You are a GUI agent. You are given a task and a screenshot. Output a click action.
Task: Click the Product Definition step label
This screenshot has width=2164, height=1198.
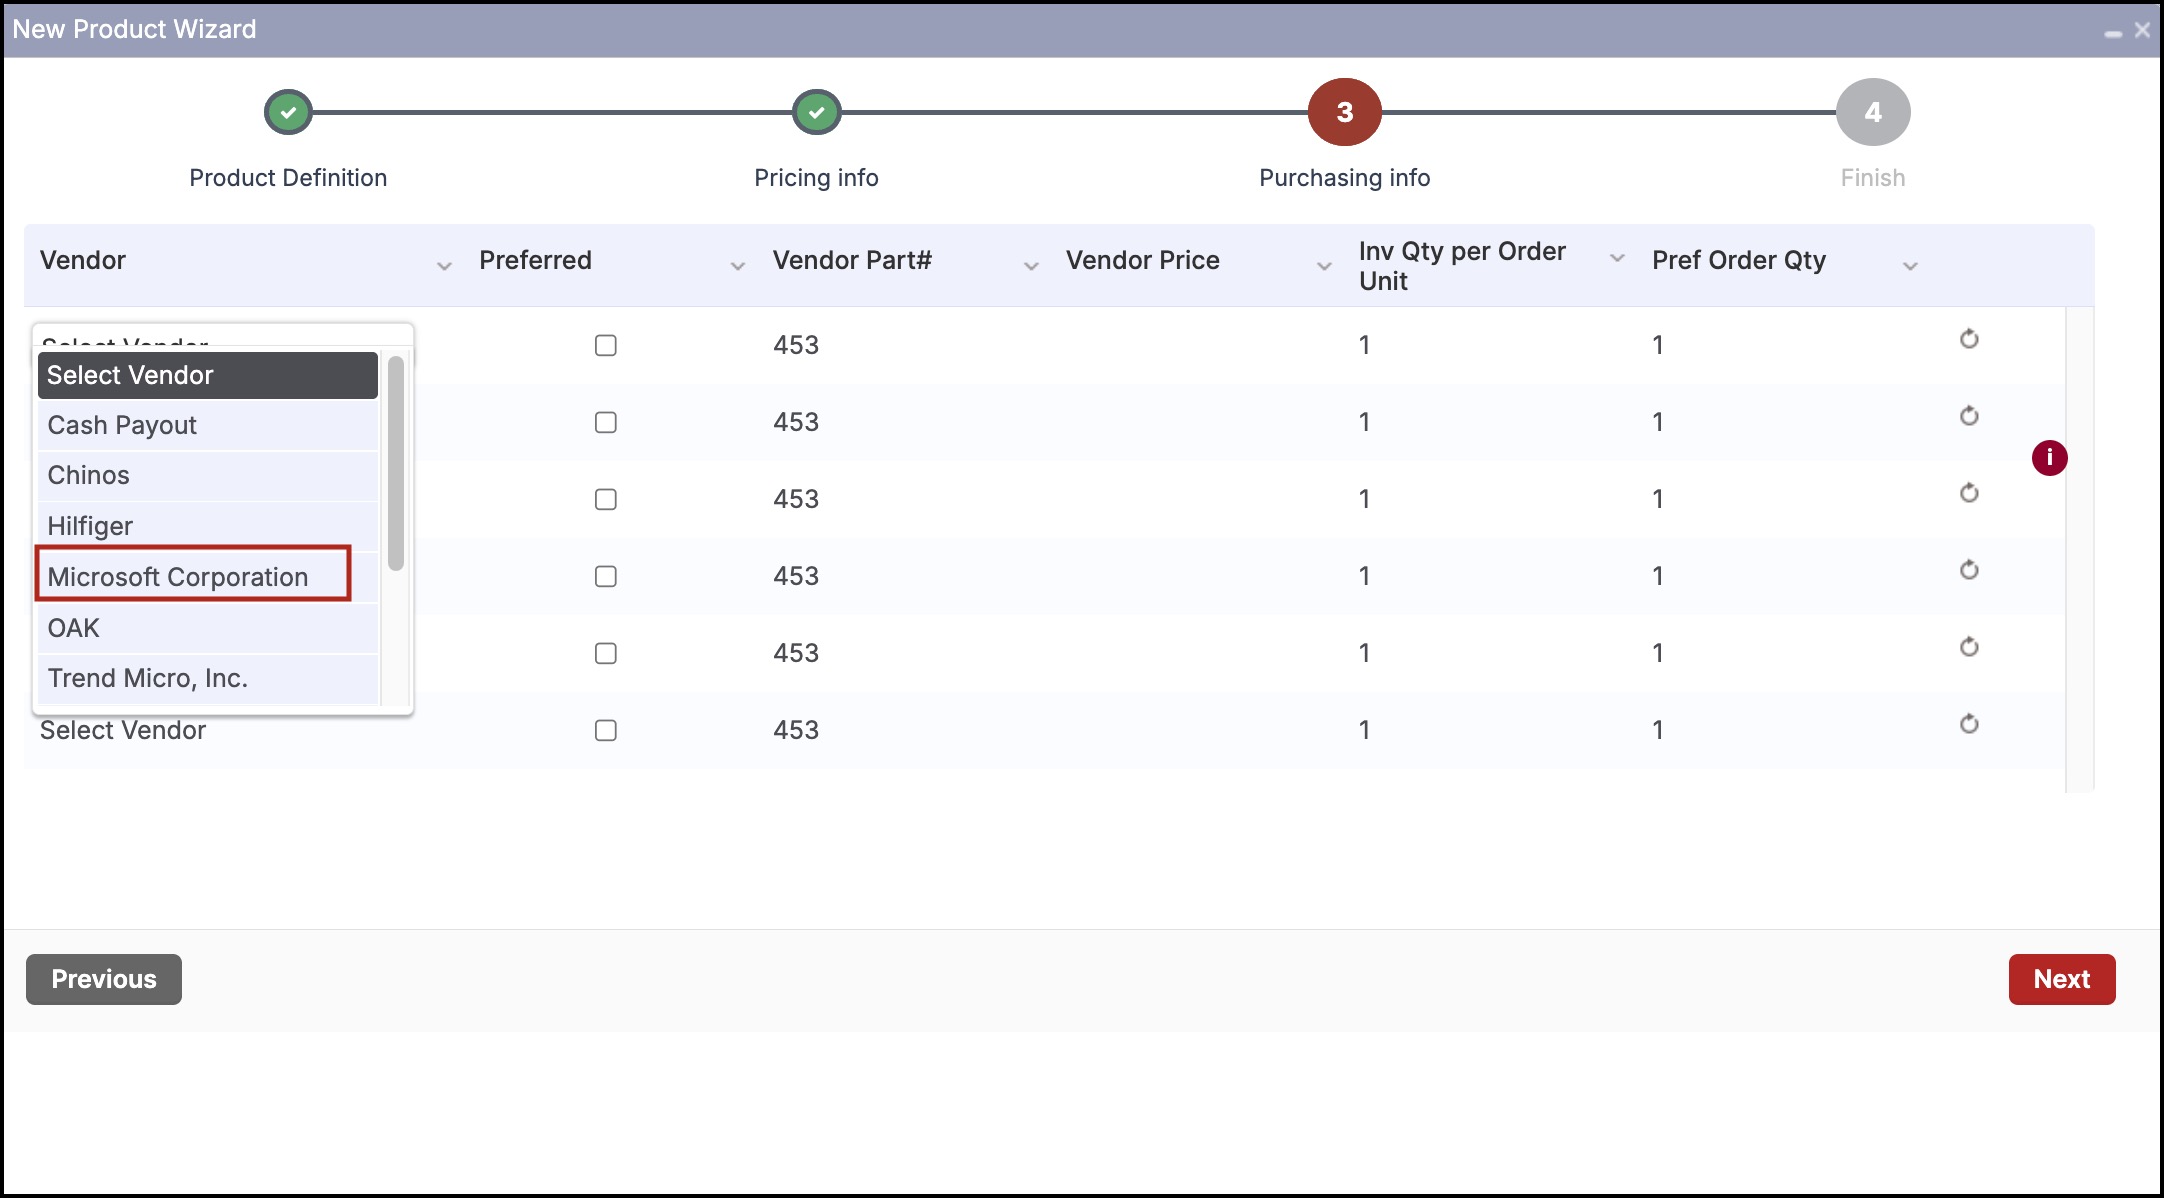click(288, 178)
